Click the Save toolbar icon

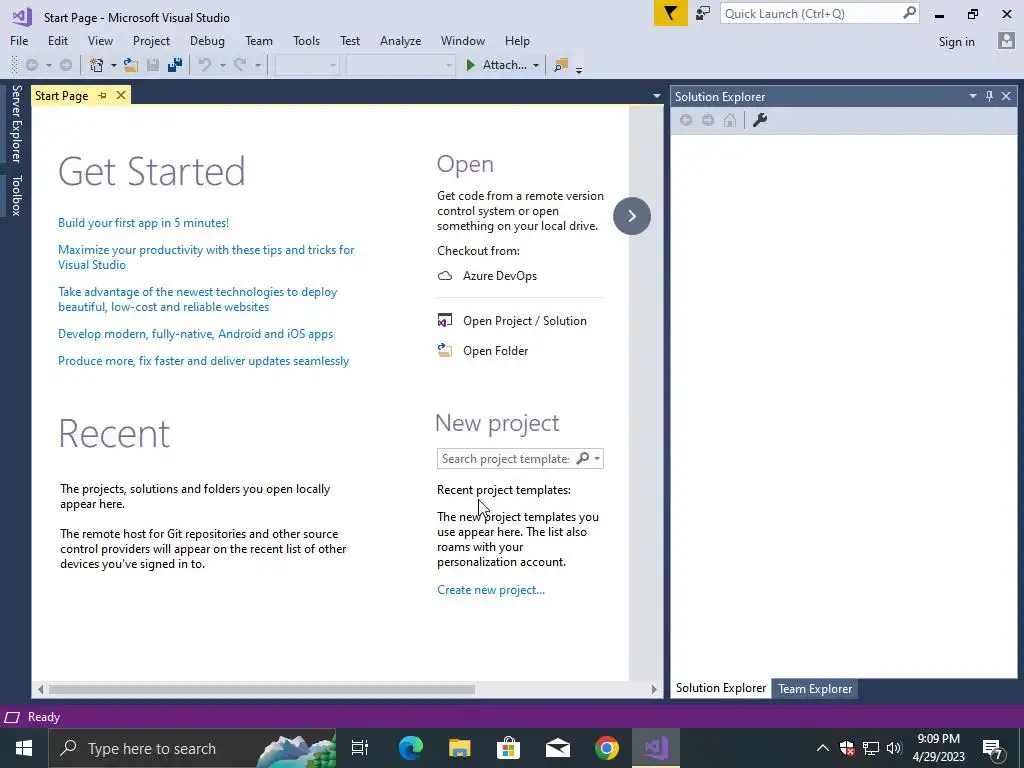coord(153,65)
